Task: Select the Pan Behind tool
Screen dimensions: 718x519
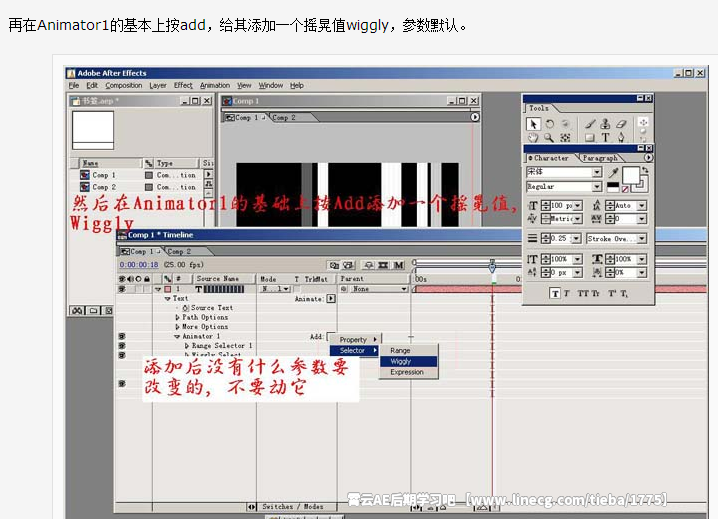Action: pos(565,137)
